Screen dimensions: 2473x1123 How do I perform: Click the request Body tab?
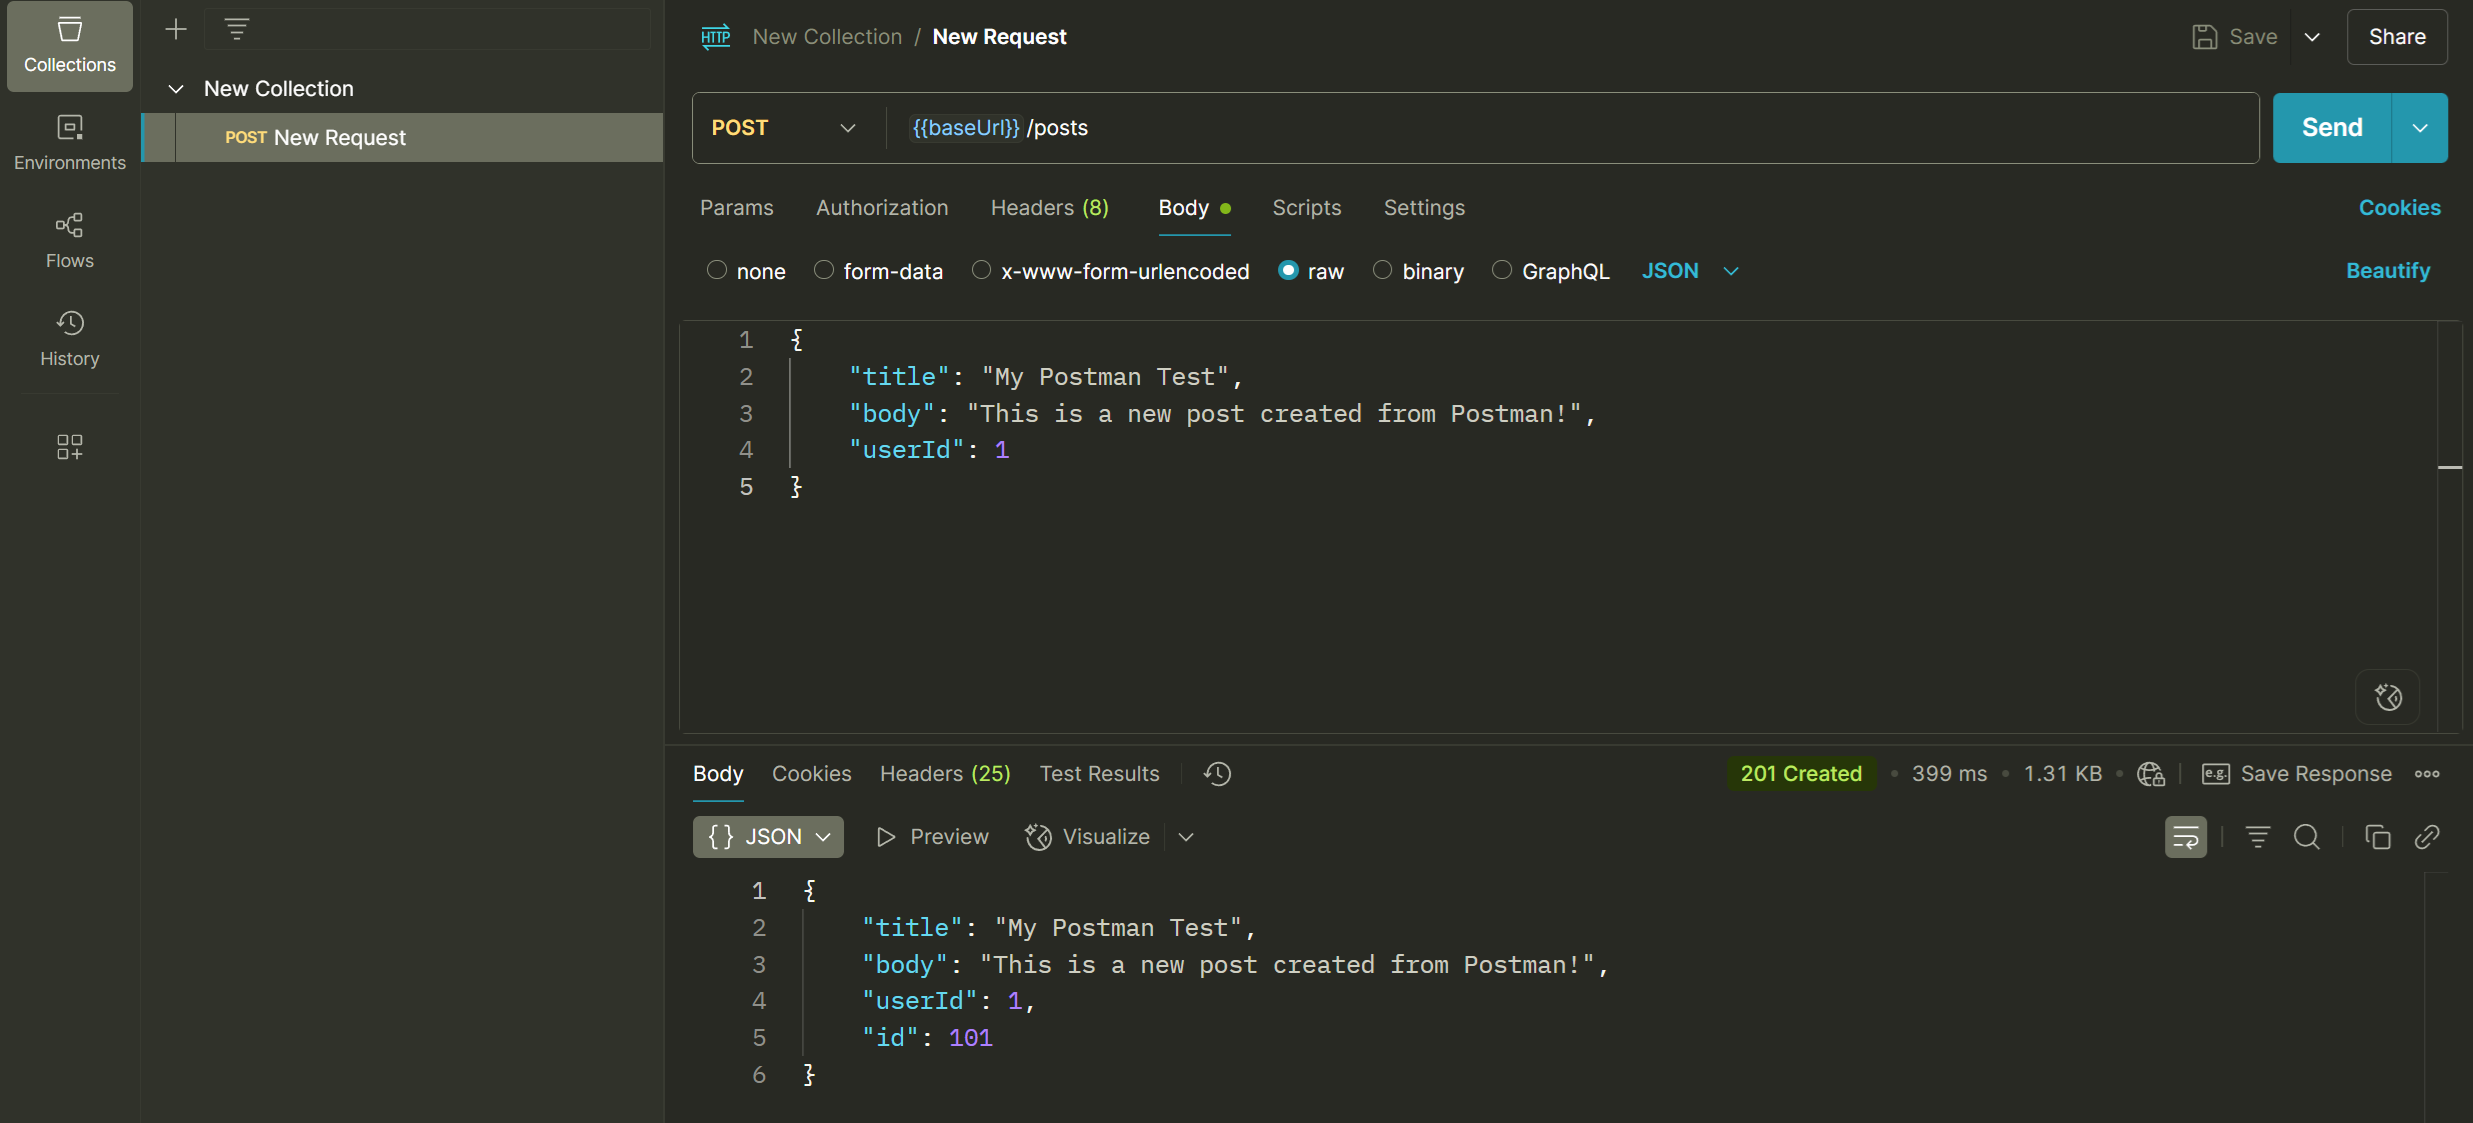point(1194,208)
